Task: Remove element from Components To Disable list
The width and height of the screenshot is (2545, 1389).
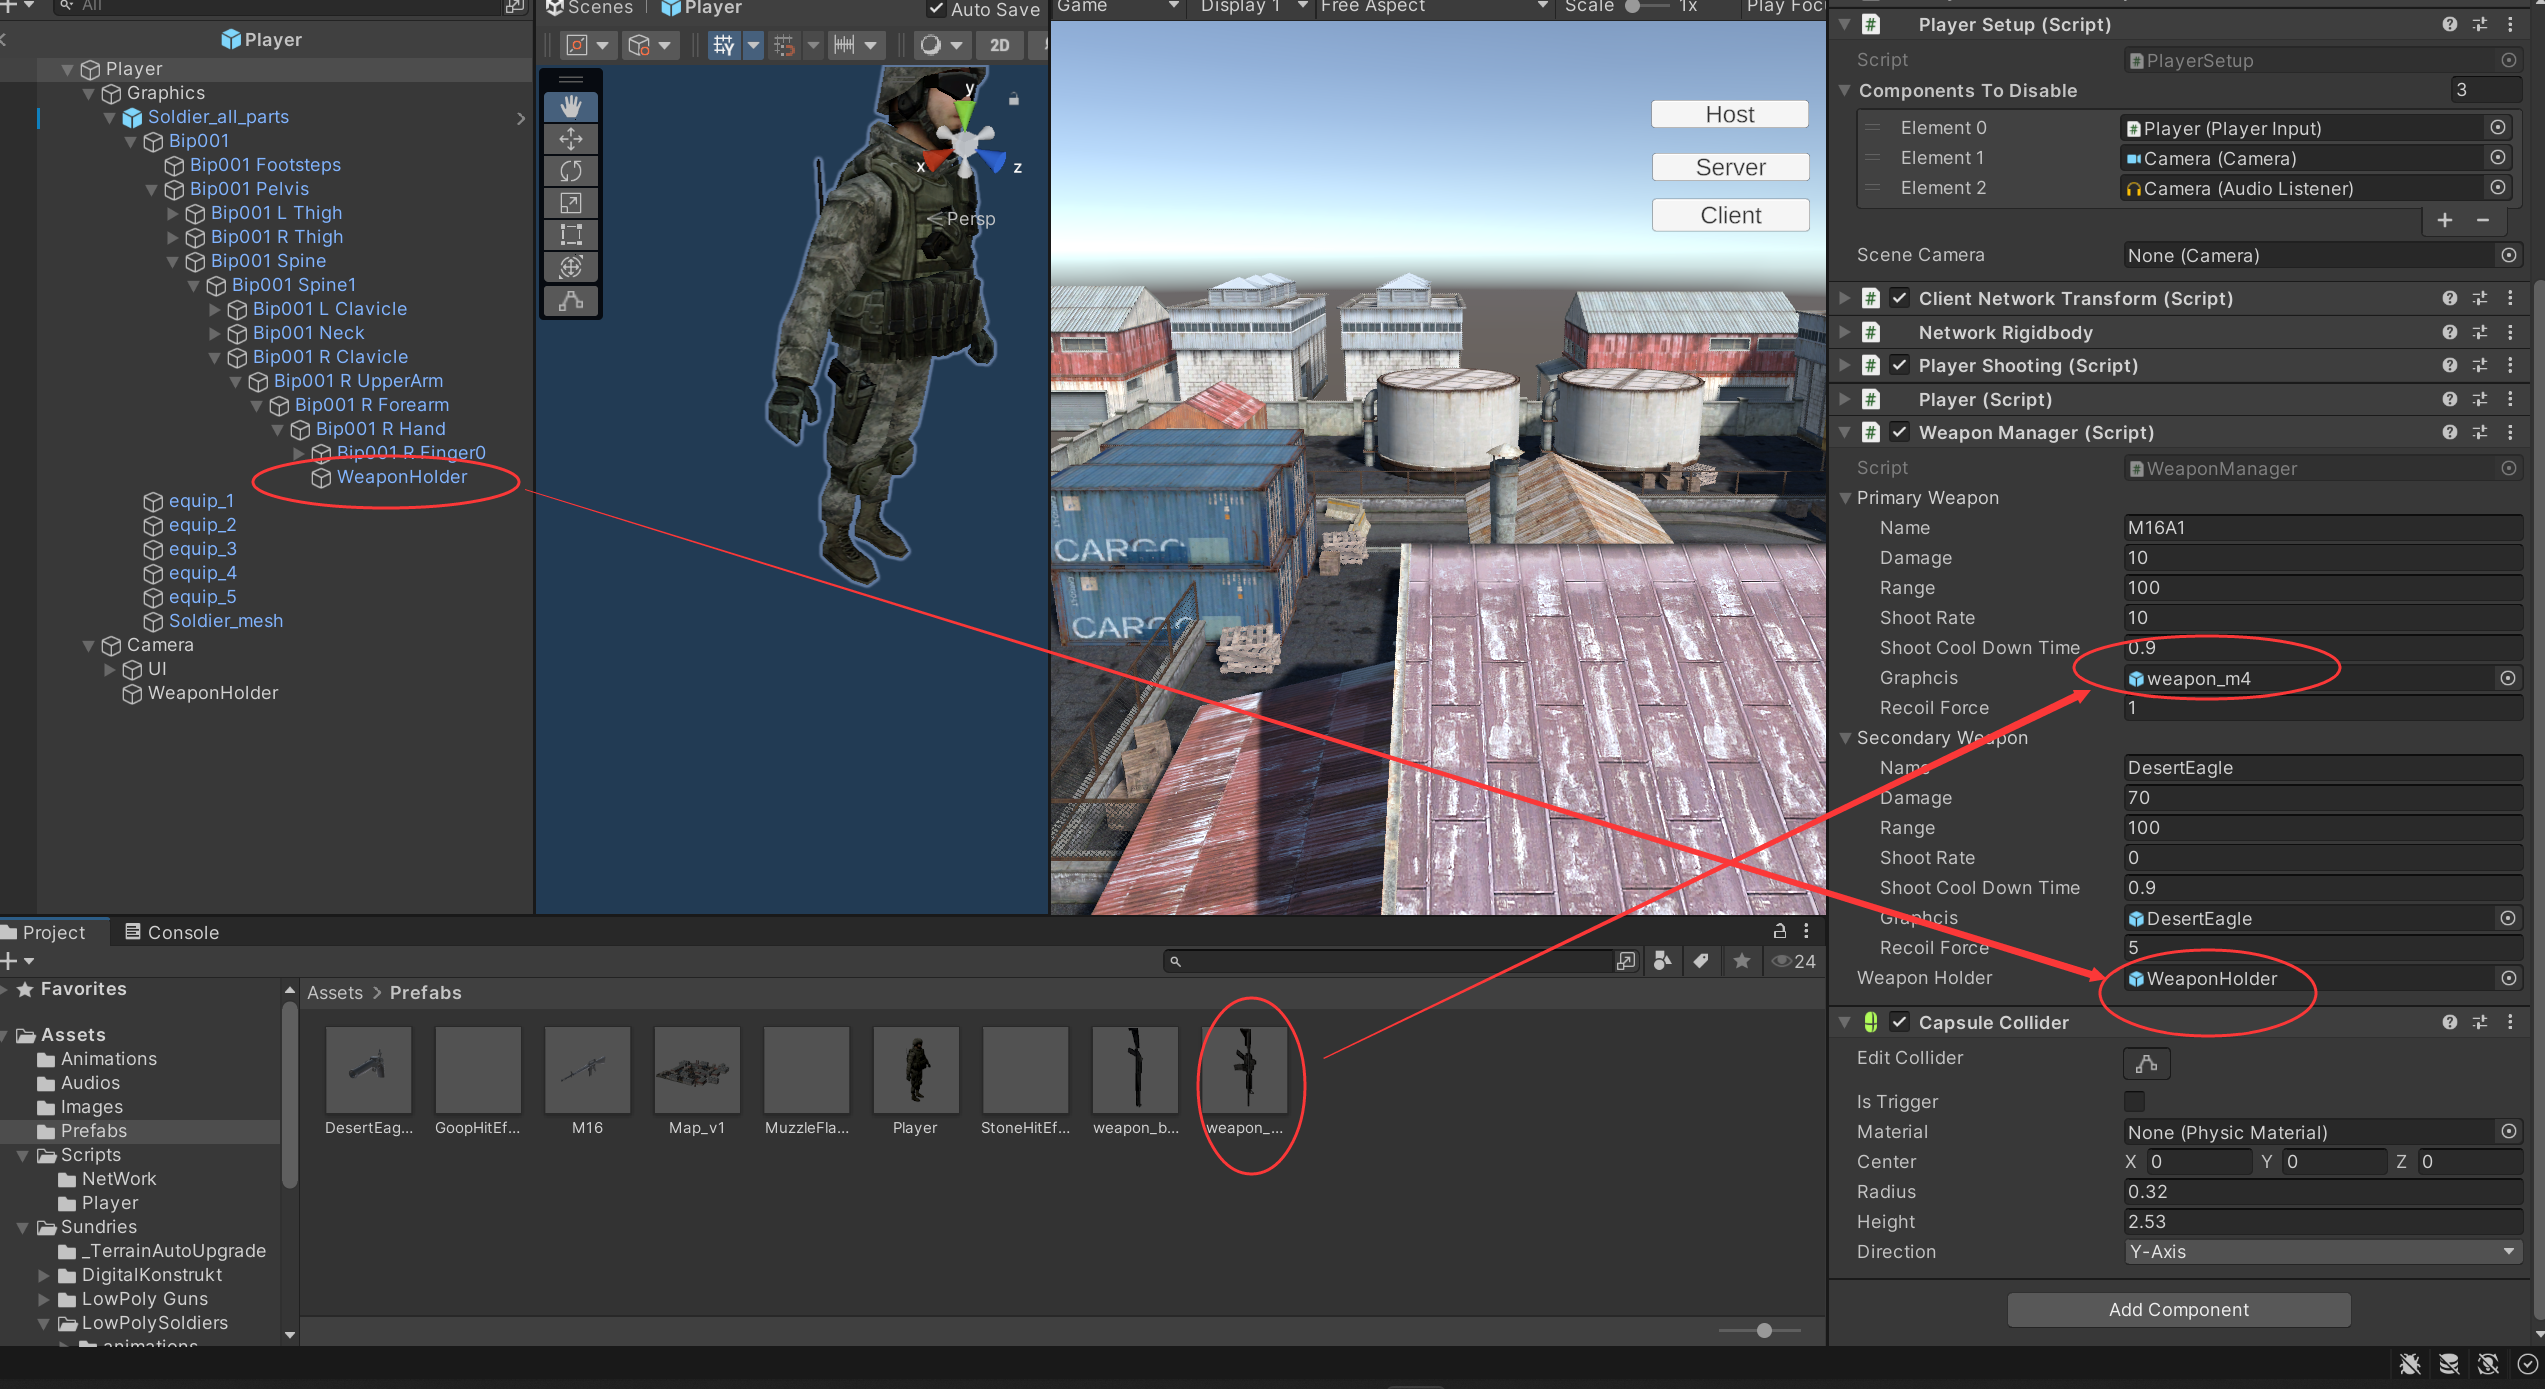Action: pos(2483,220)
